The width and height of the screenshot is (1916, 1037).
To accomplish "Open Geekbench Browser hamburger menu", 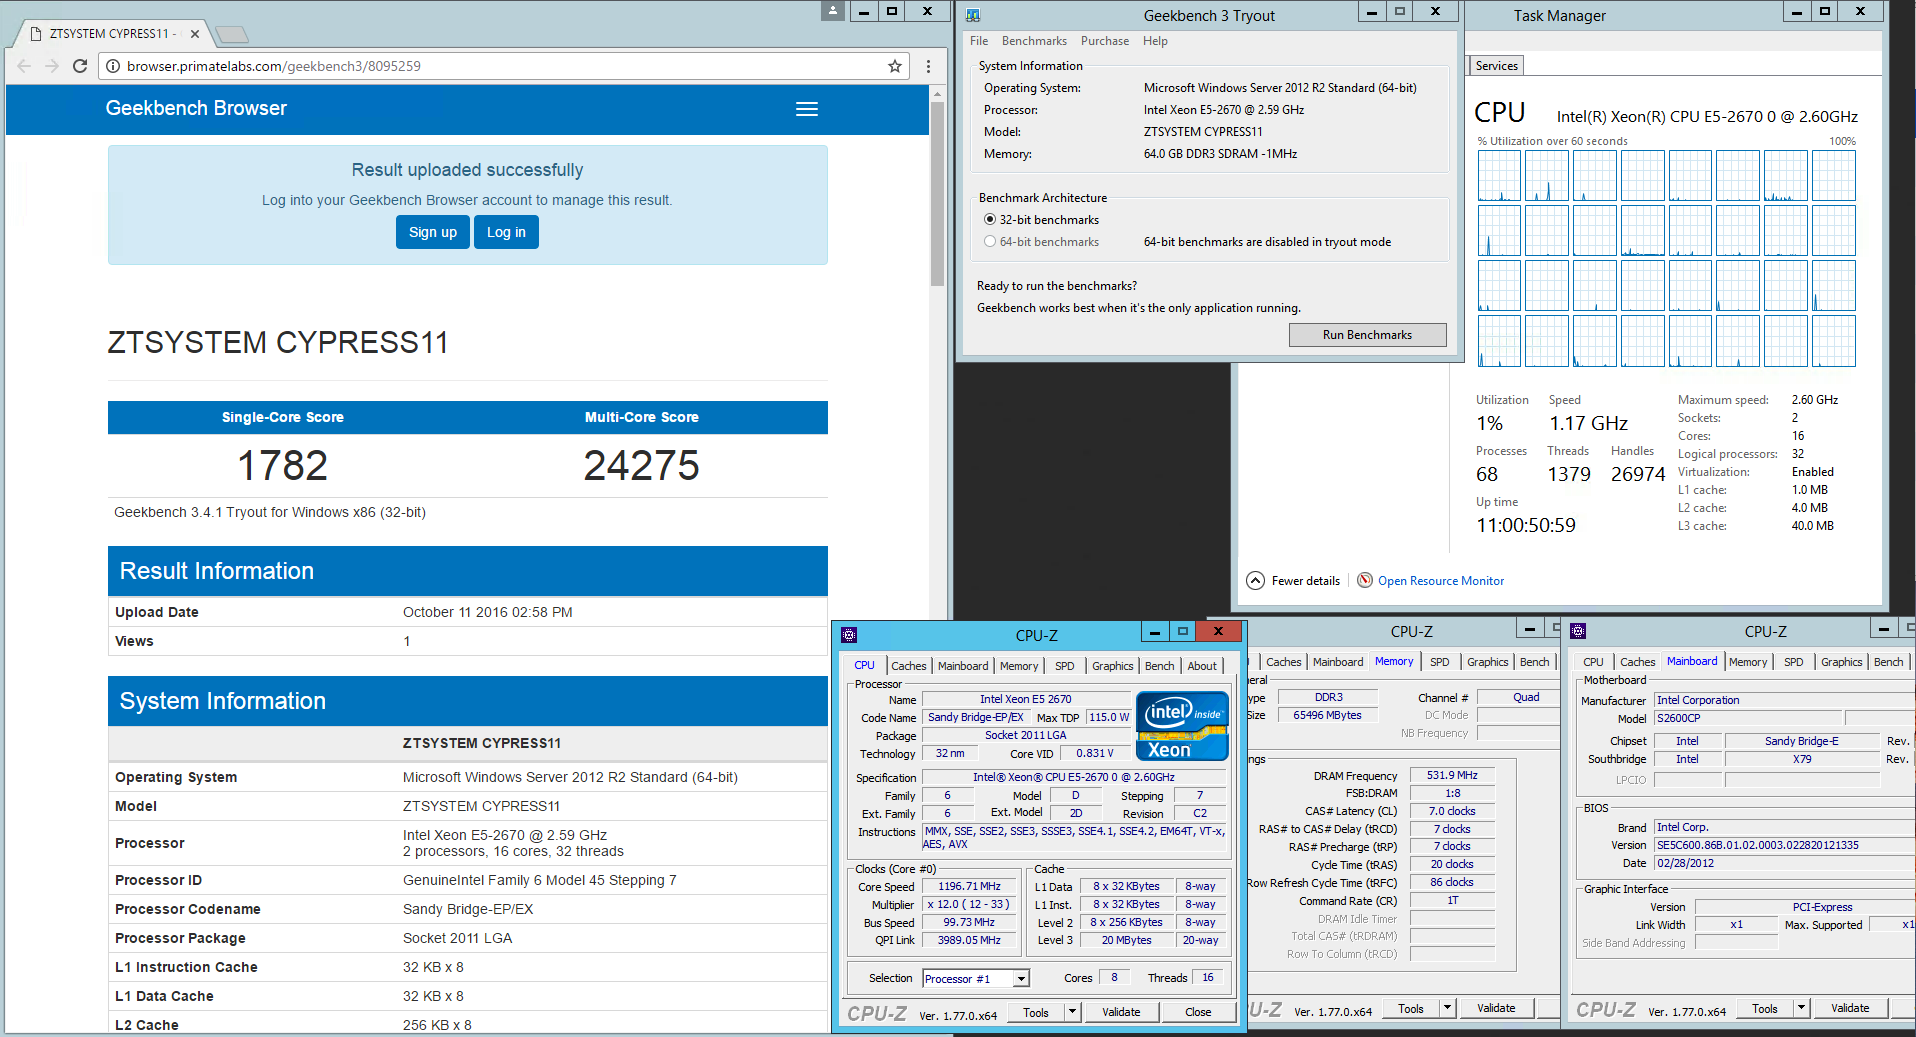I will coord(807,109).
